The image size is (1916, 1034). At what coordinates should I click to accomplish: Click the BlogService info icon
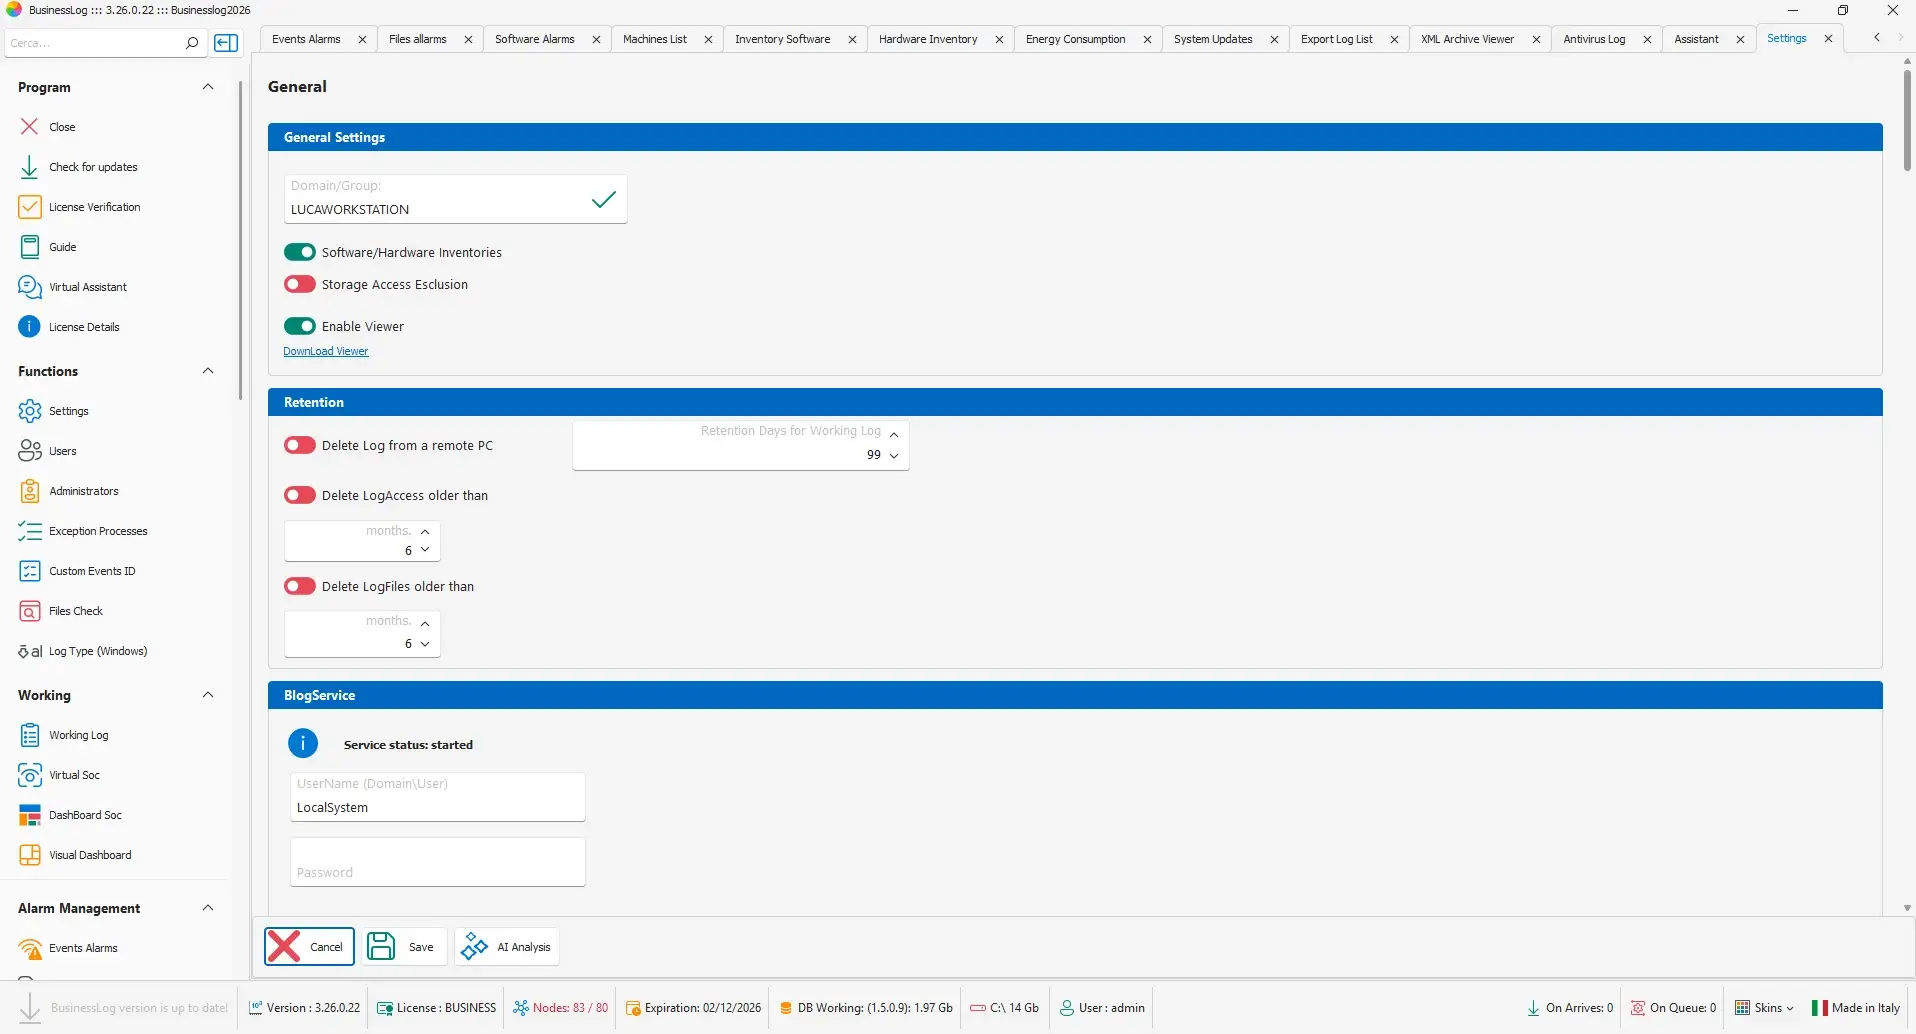[303, 743]
